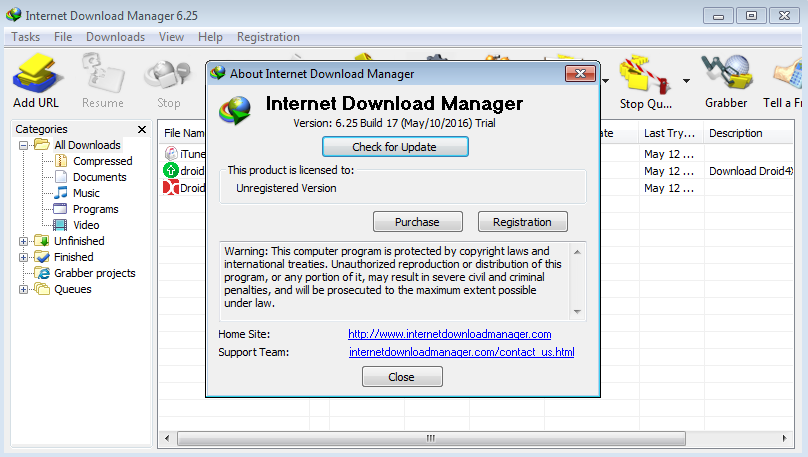This screenshot has height=457, width=808.
Task: Click the Unregistered Version license text
Action: 286,188
